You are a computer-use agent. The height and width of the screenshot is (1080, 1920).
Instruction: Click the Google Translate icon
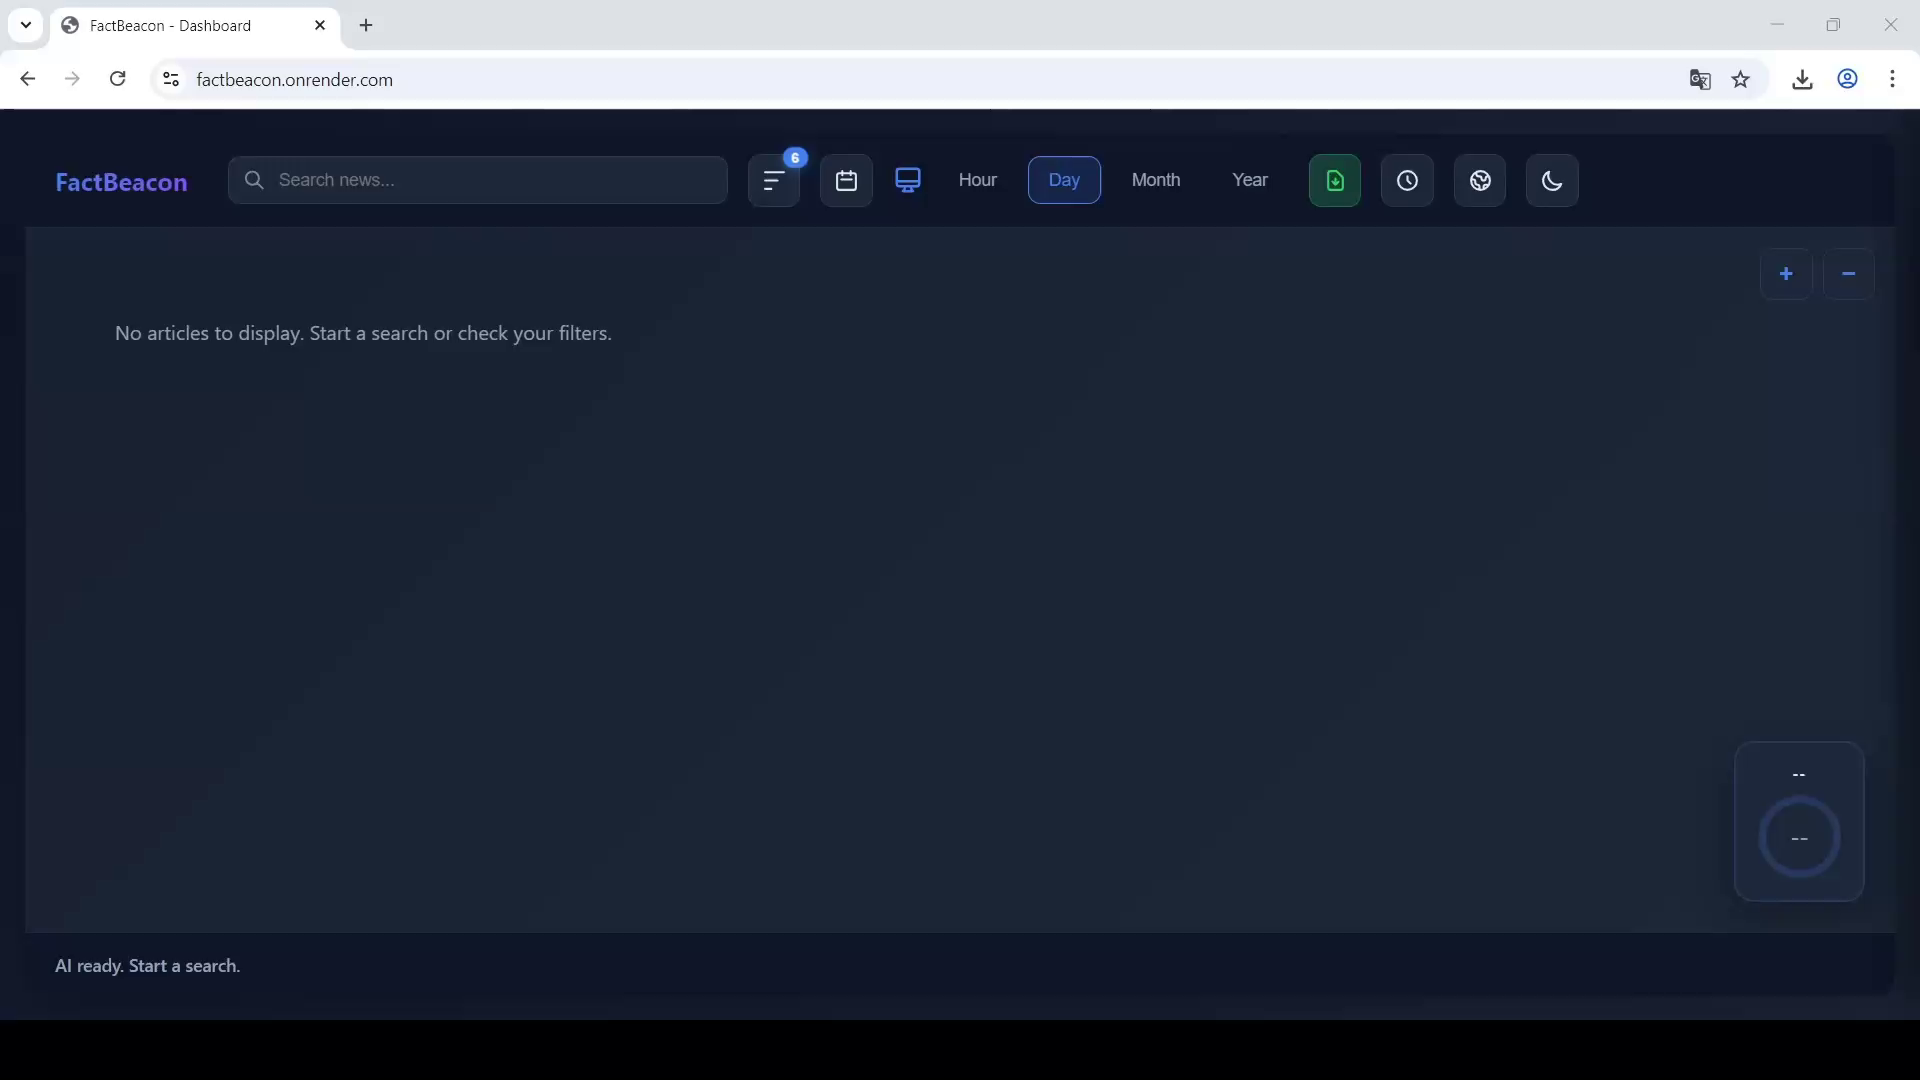point(1699,79)
